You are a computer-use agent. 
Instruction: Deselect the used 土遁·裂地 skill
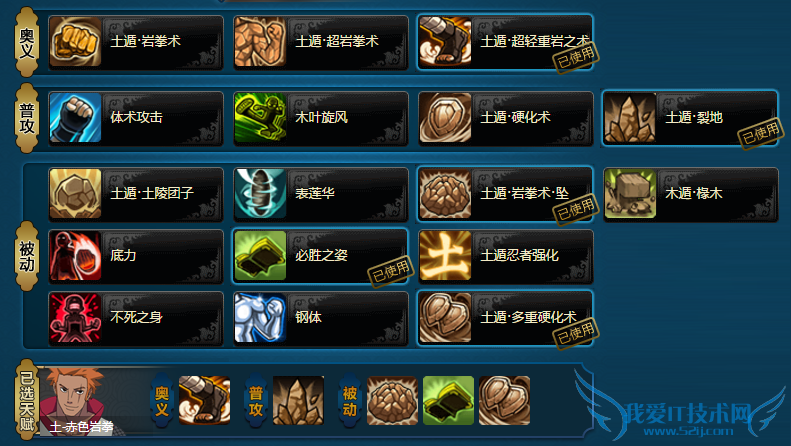[x=691, y=118]
